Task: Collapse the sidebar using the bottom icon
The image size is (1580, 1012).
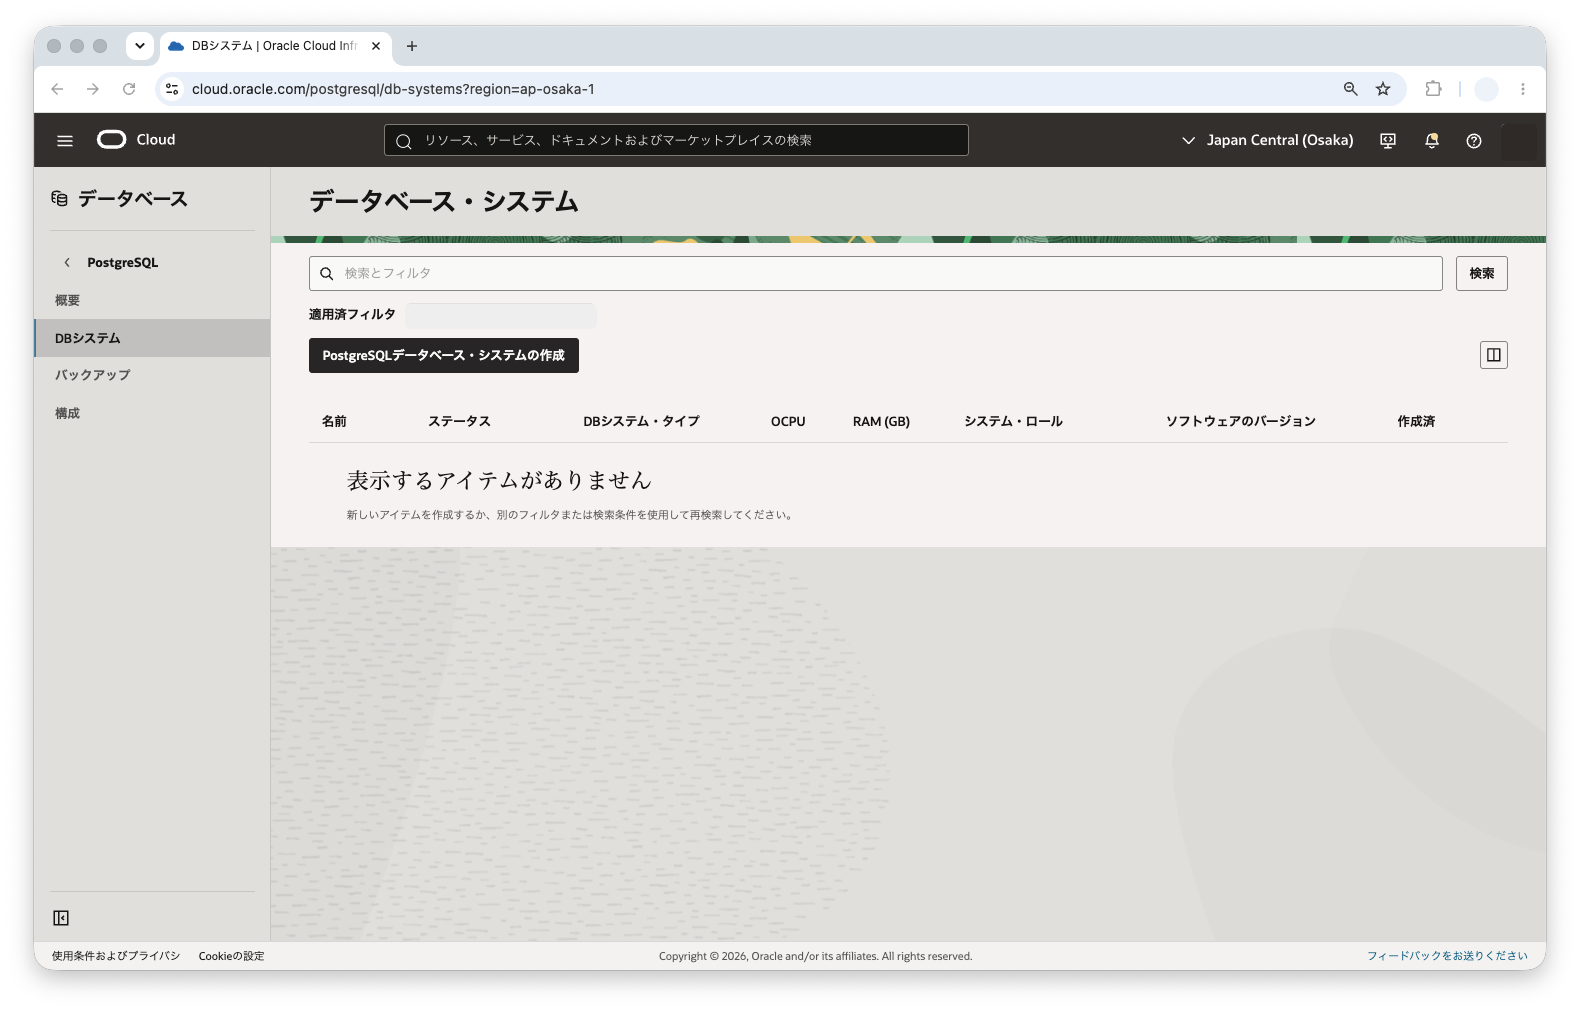Action: point(61,918)
